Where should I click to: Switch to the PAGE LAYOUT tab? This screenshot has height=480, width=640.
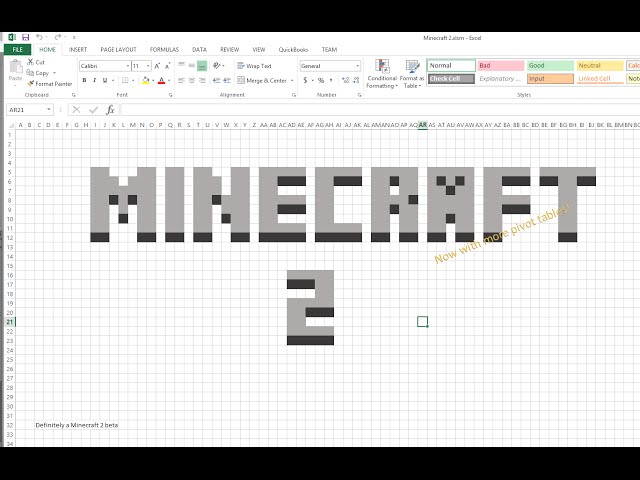[118, 49]
